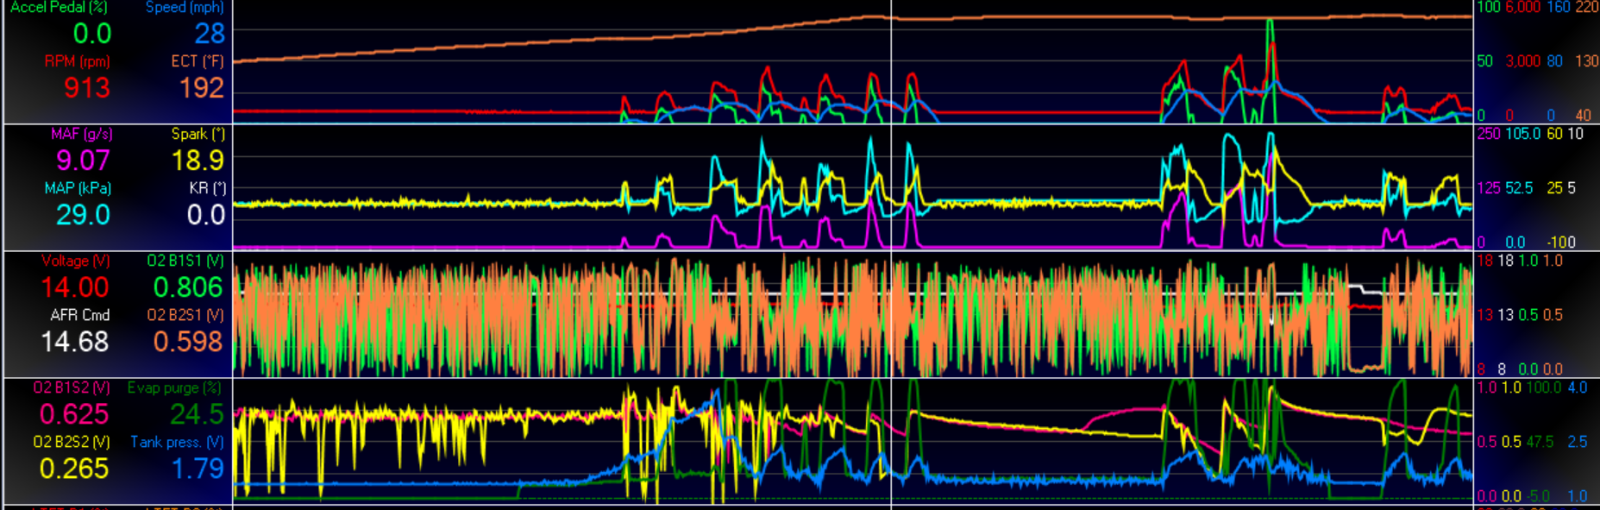Select the Speed (mph) channel label

coord(185,7)
